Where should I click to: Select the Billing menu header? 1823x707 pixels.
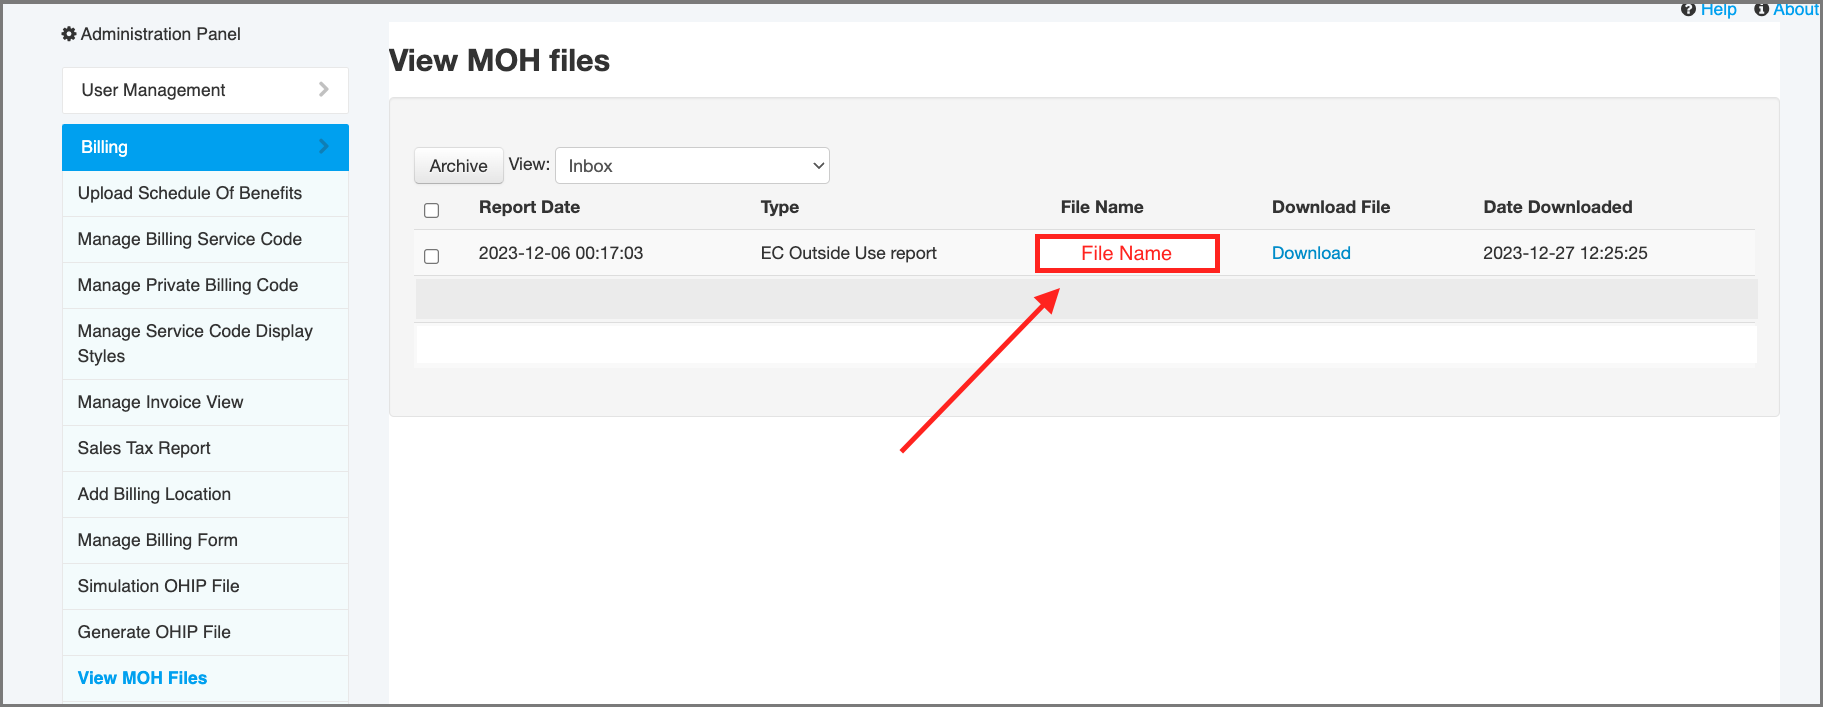205,147
